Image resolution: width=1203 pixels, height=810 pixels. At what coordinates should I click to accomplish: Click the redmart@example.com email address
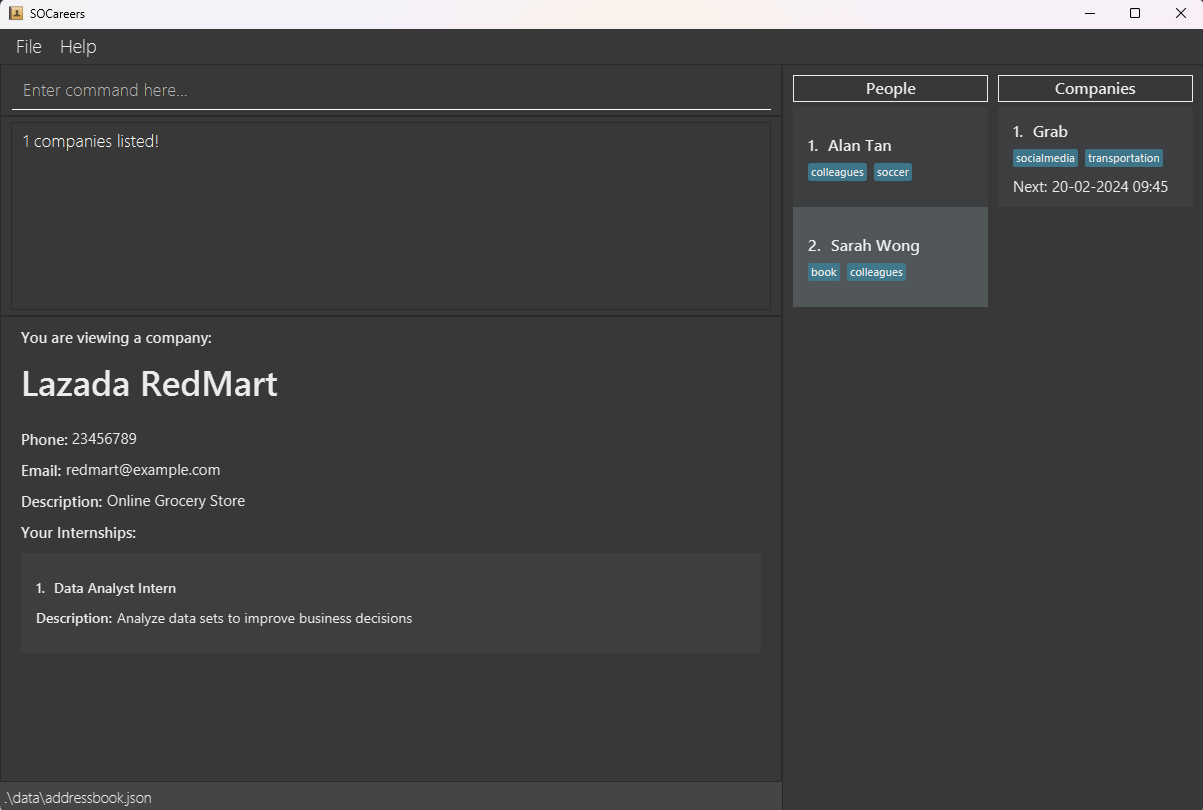pyautogui.click(x=143, y=470)
